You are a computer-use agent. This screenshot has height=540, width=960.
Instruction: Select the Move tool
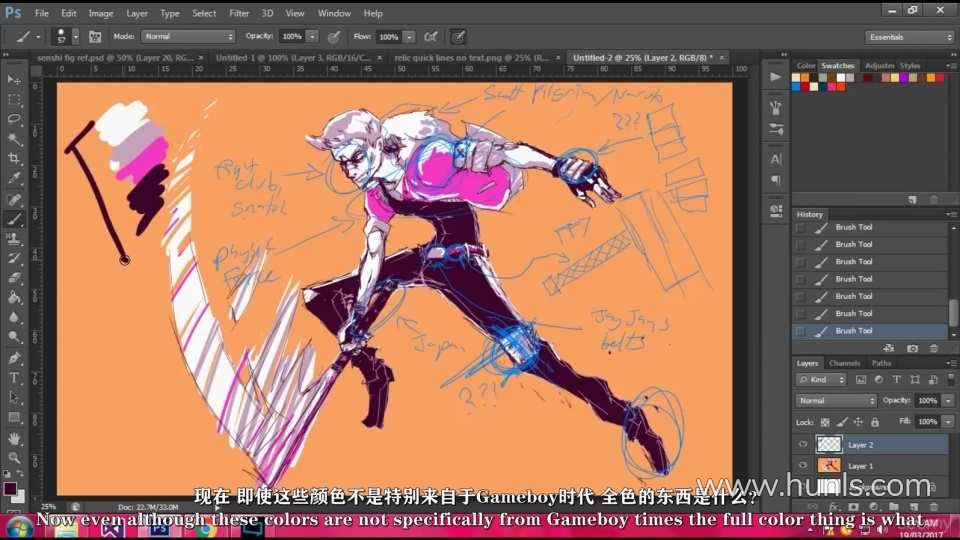click(x=14, y=79)
